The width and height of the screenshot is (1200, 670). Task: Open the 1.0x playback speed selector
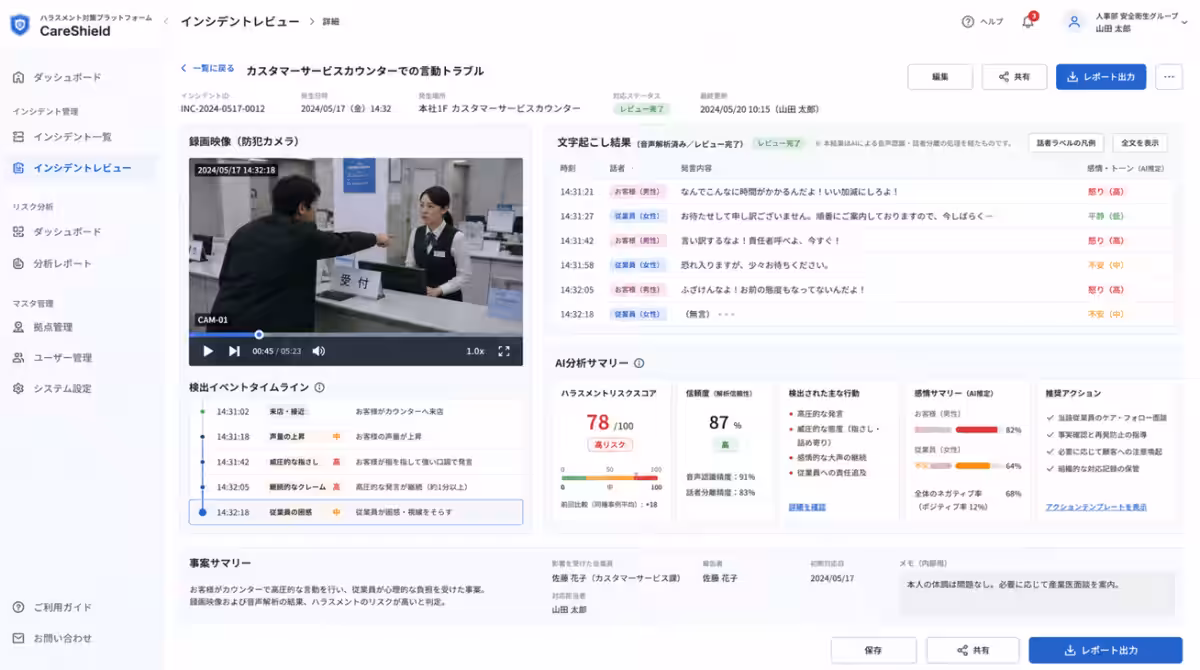(476, 351)
